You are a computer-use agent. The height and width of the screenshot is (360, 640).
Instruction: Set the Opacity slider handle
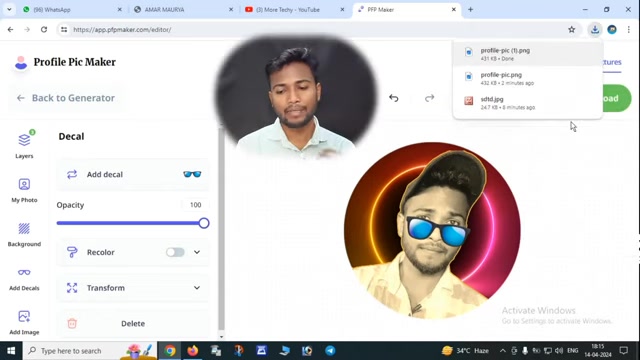click(204, 223)
